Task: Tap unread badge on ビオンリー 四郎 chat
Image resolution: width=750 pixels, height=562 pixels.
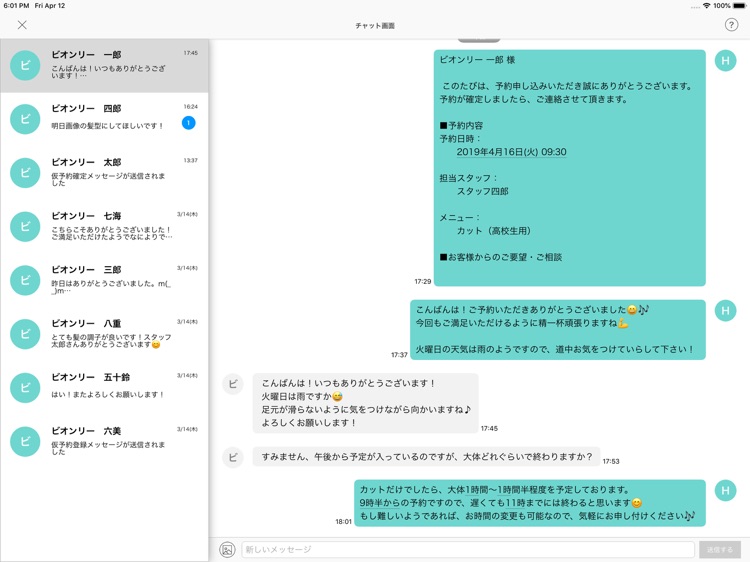Action: 188,123
